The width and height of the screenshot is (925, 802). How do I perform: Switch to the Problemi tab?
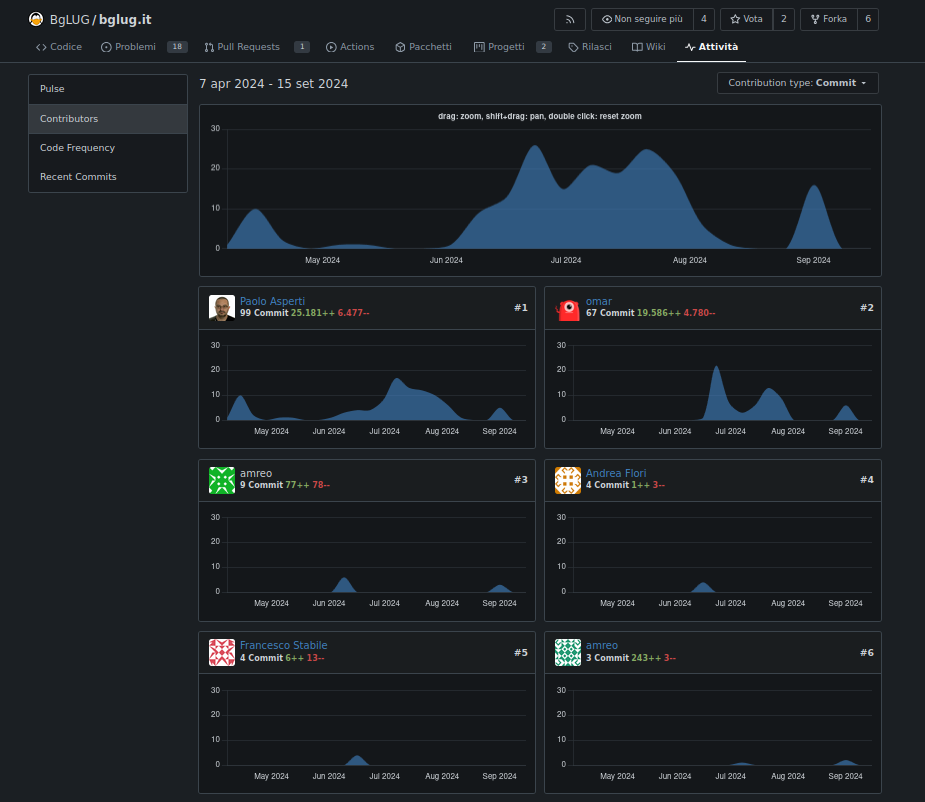[x=144, y=47]
